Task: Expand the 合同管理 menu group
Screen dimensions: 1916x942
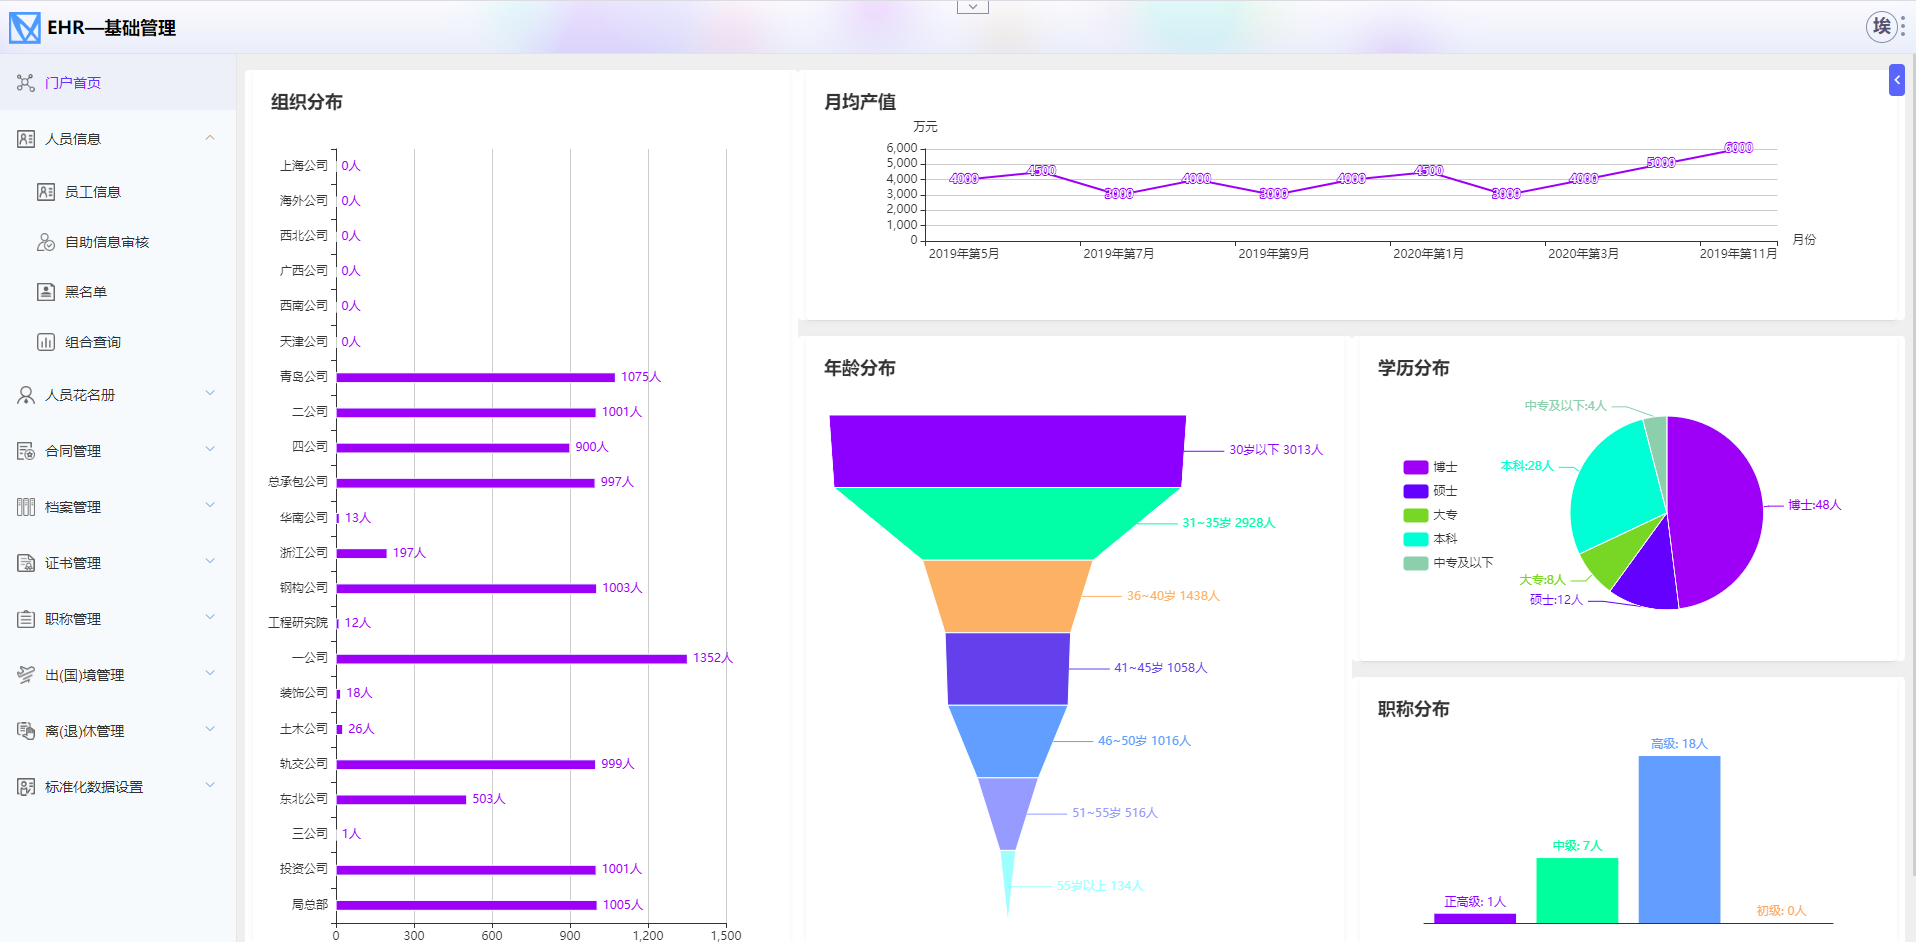Action: tap(210, 450)
